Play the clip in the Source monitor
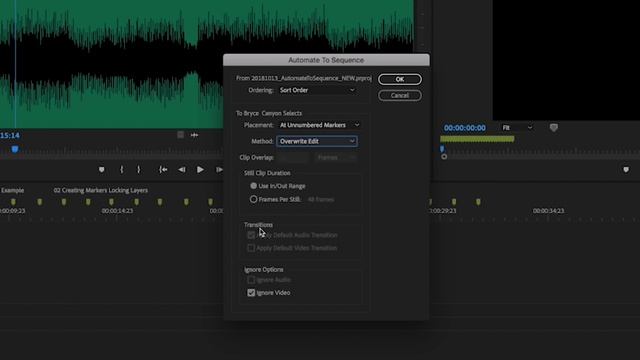640x360 pixels. (200, 169)
